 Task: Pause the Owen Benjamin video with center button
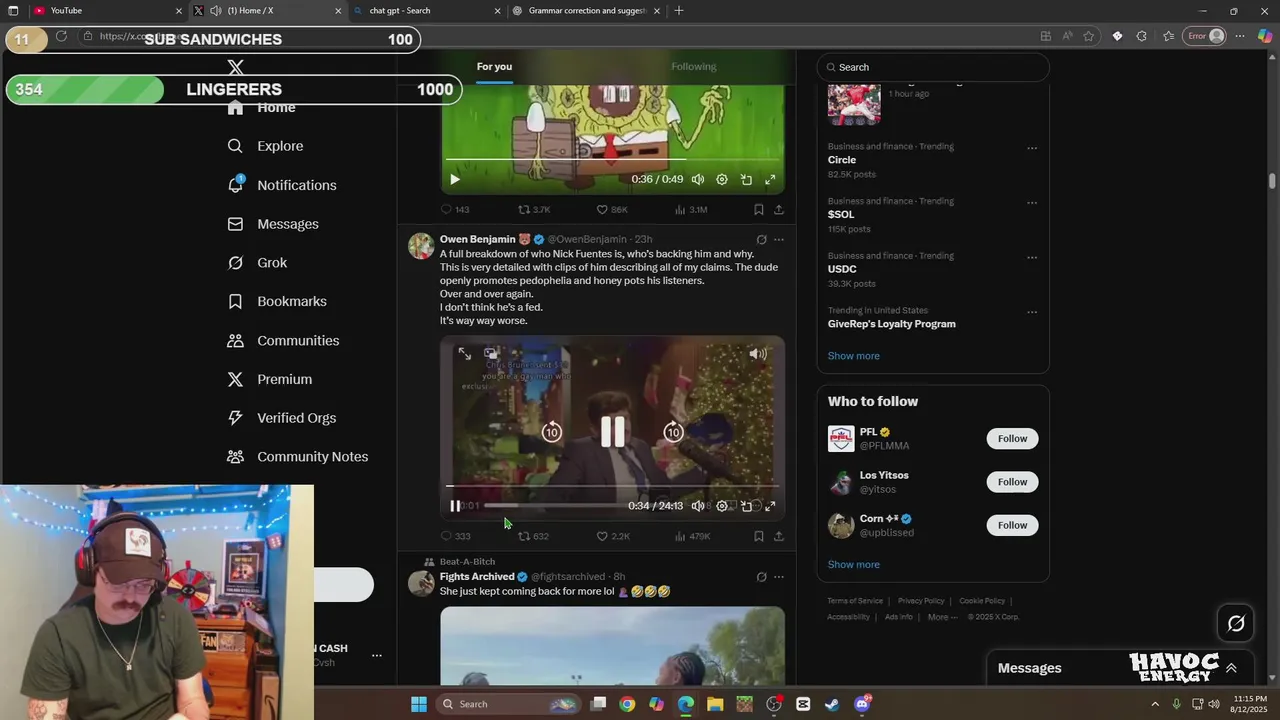pos(613,432)
